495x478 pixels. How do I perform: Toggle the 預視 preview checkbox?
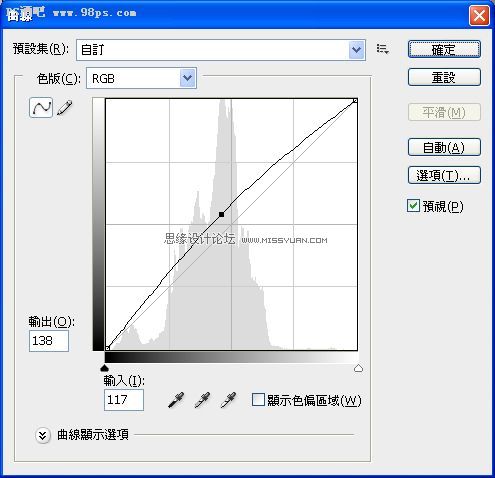coord(413,206)
